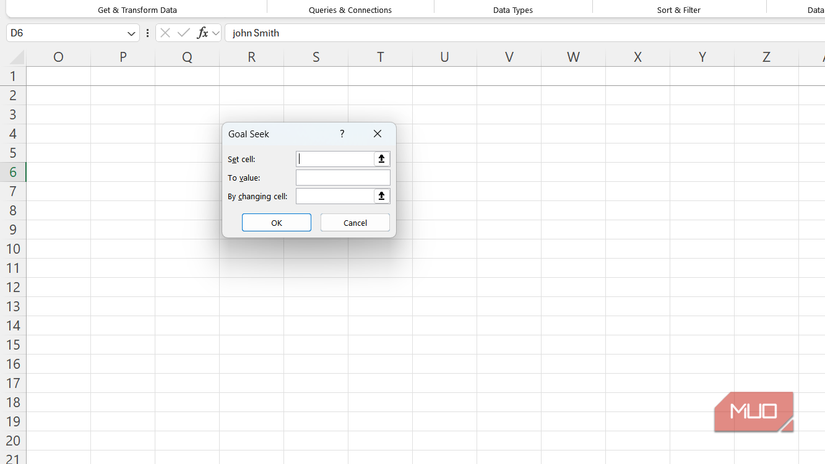Click the Set cell range selector icon
This screenshot has height=464, width=825.
tap(381, 159)
